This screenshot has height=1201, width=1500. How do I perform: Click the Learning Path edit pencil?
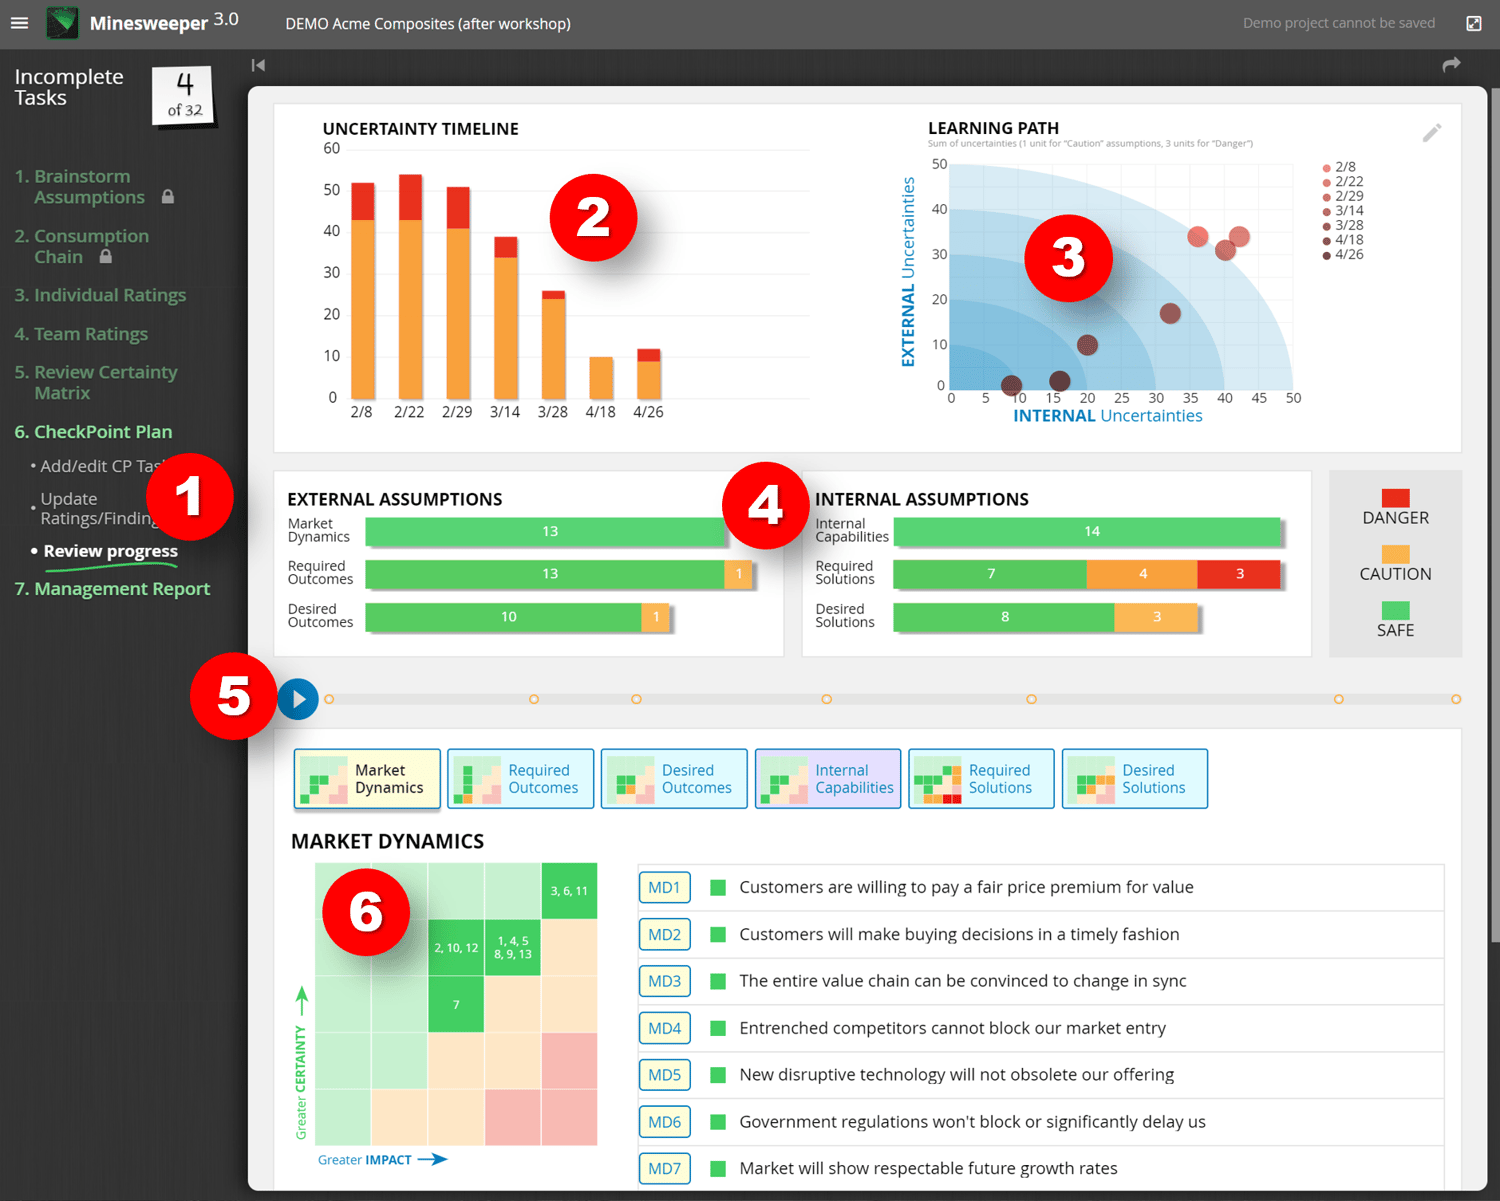[1431, 133]
